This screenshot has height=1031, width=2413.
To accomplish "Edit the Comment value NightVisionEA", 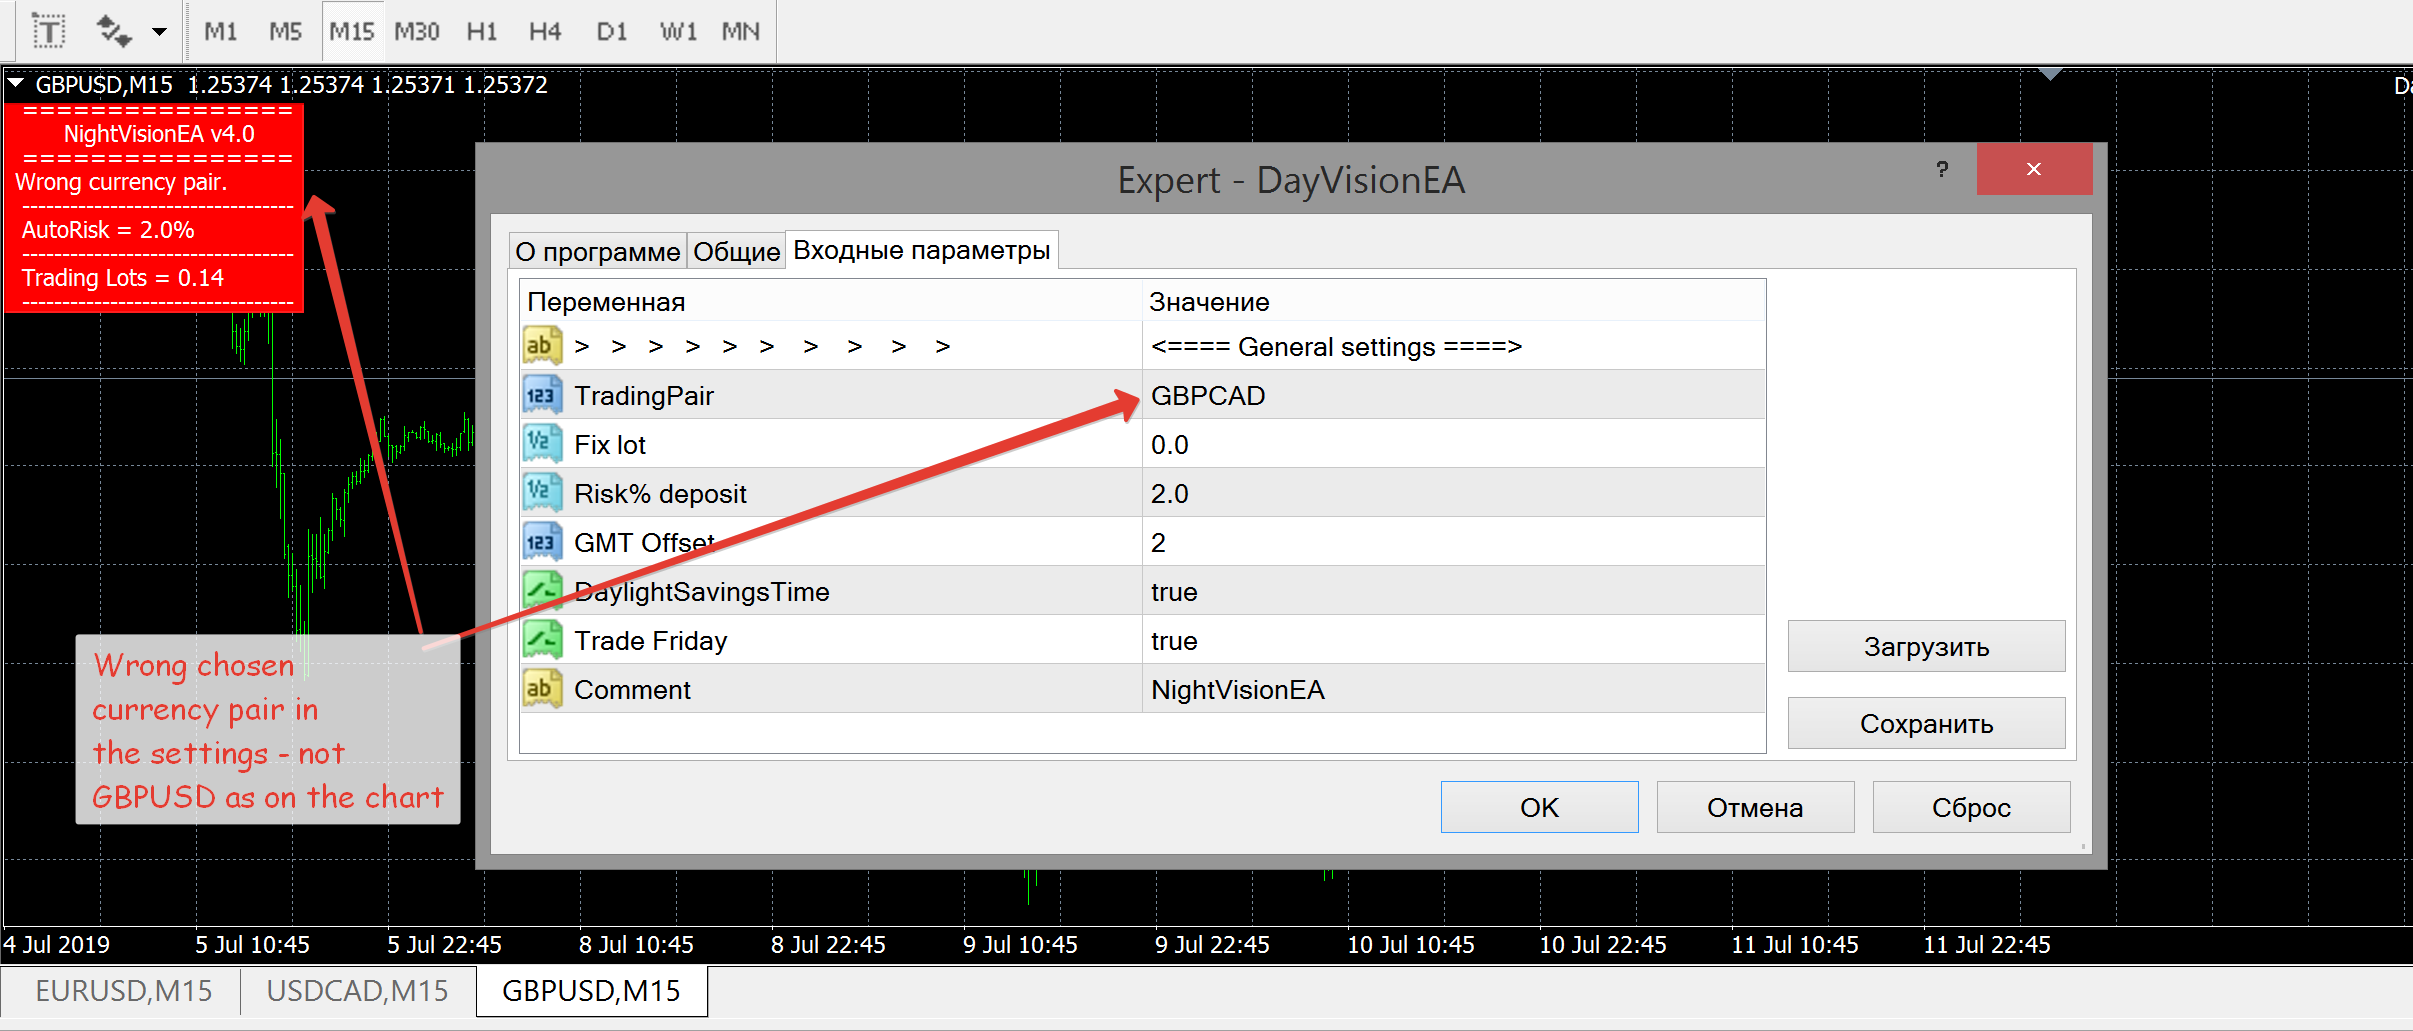I will (1453, 689).
